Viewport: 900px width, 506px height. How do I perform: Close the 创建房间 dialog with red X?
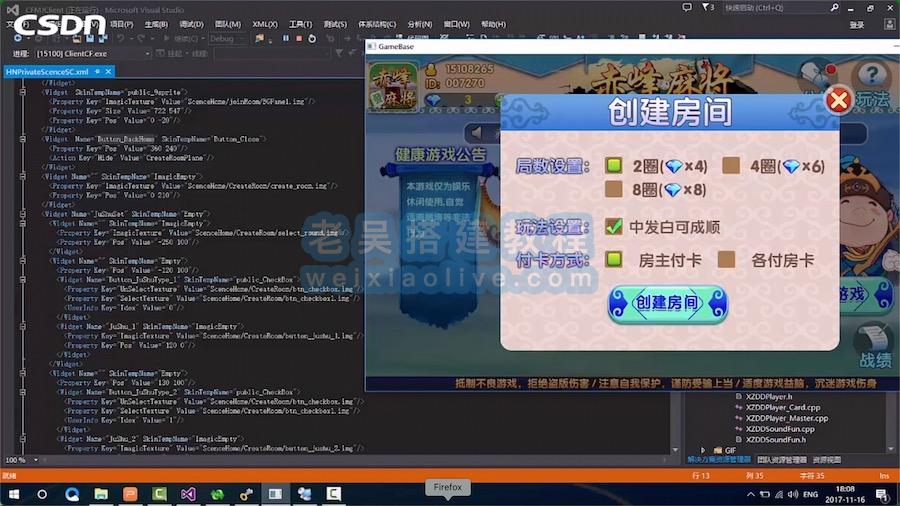point(839,100)
